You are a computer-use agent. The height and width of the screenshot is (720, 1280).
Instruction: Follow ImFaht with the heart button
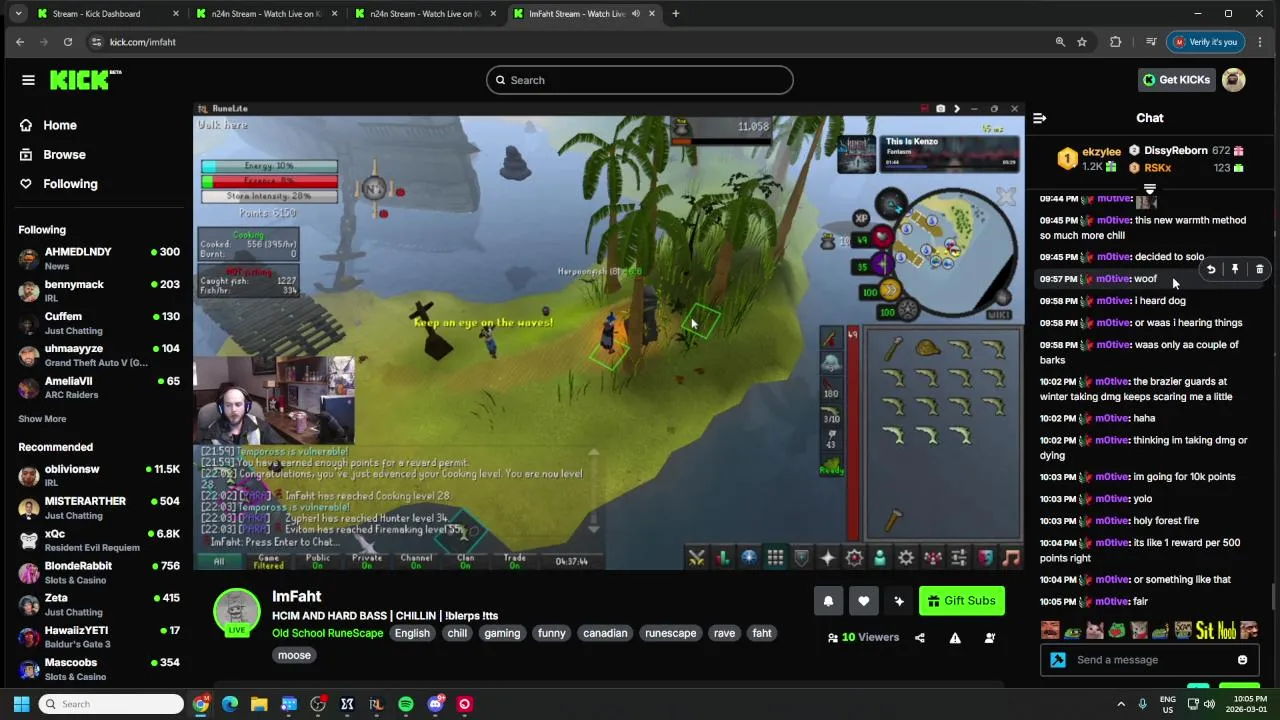pyautogui.click(x=863, y=601)
